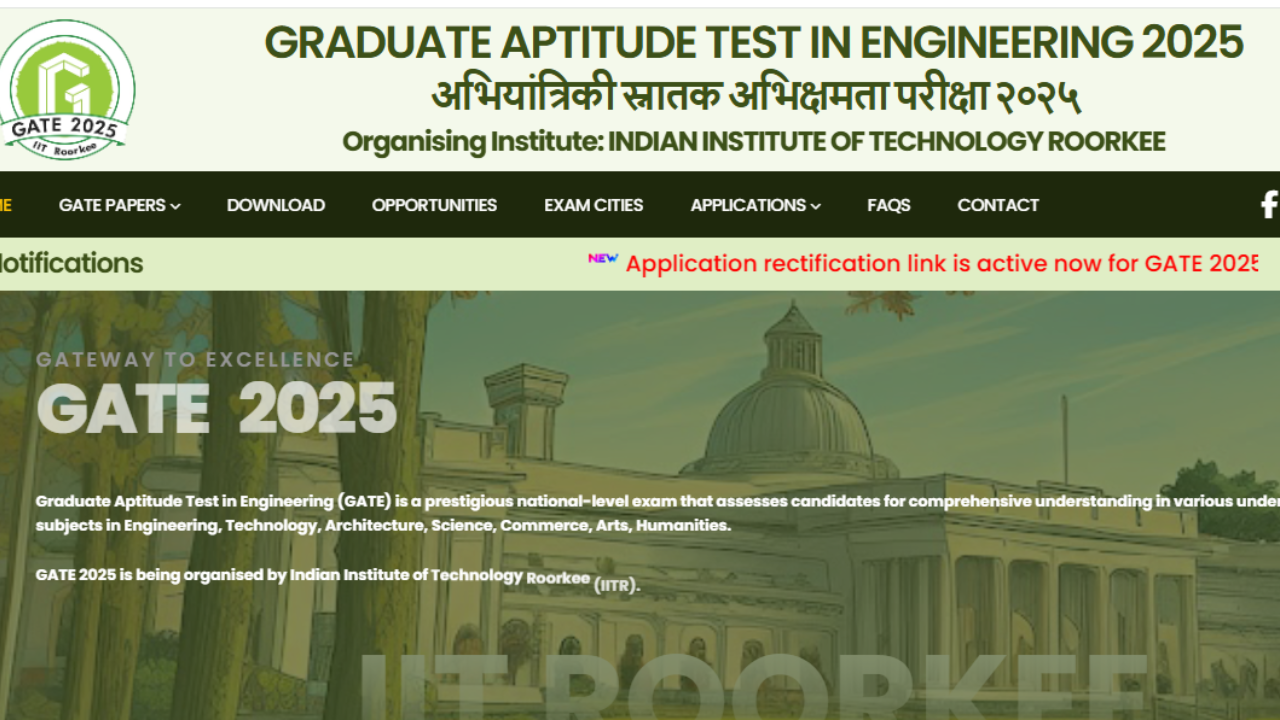Select the OPPORTUNITIES menu item
The height and width of the screenshot is (720, 1280).
[434, 205]
